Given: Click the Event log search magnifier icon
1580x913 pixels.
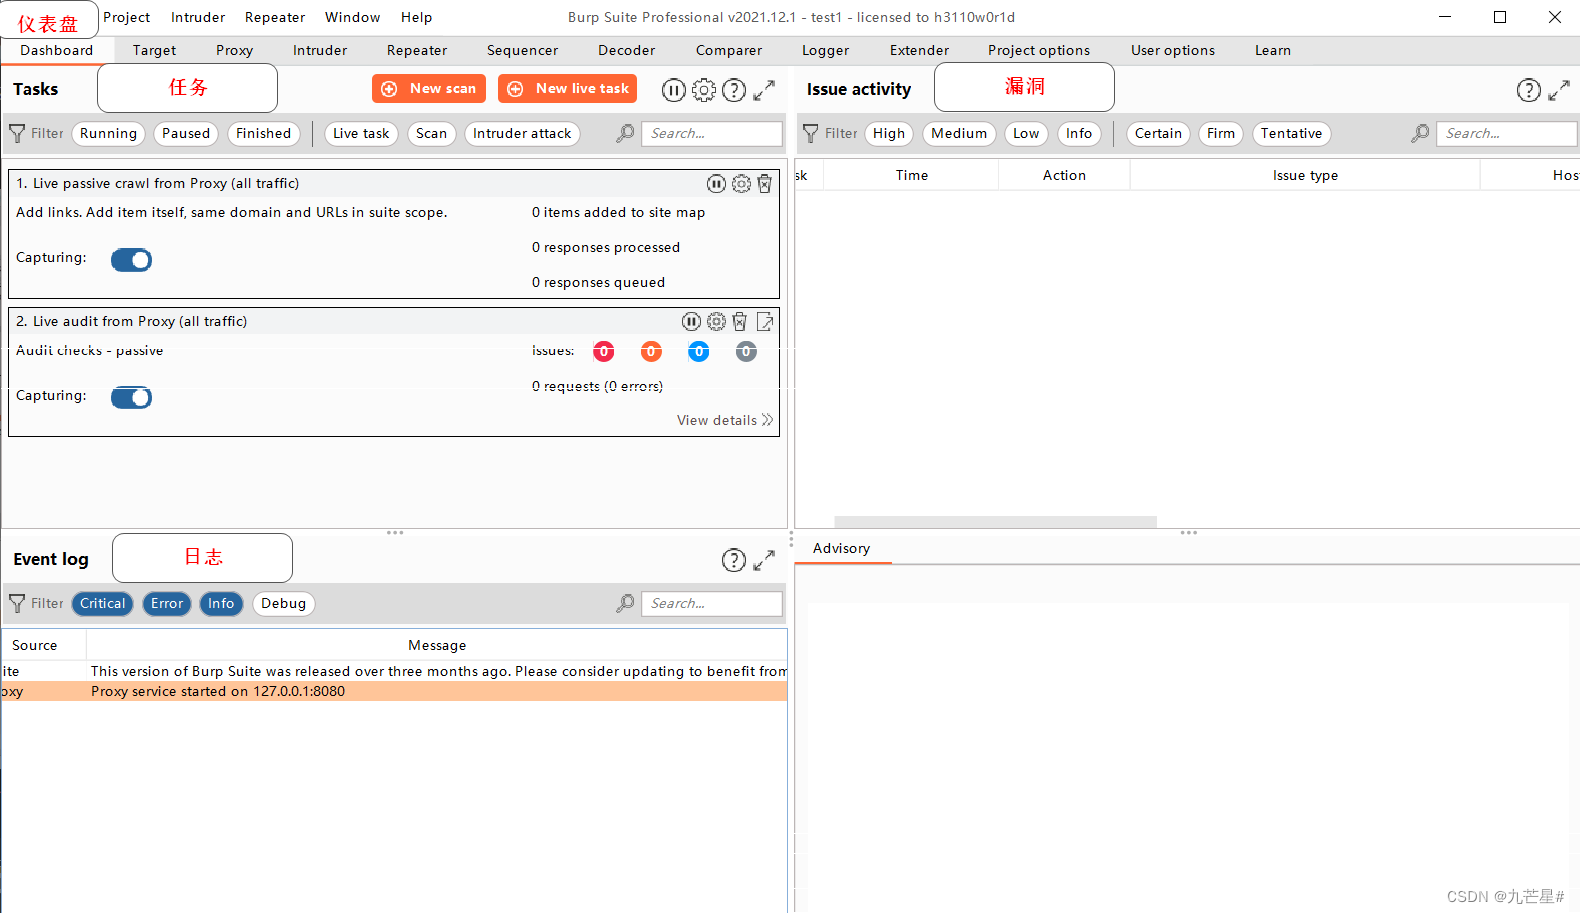Looking at the screenshot, I should point(625,603).
